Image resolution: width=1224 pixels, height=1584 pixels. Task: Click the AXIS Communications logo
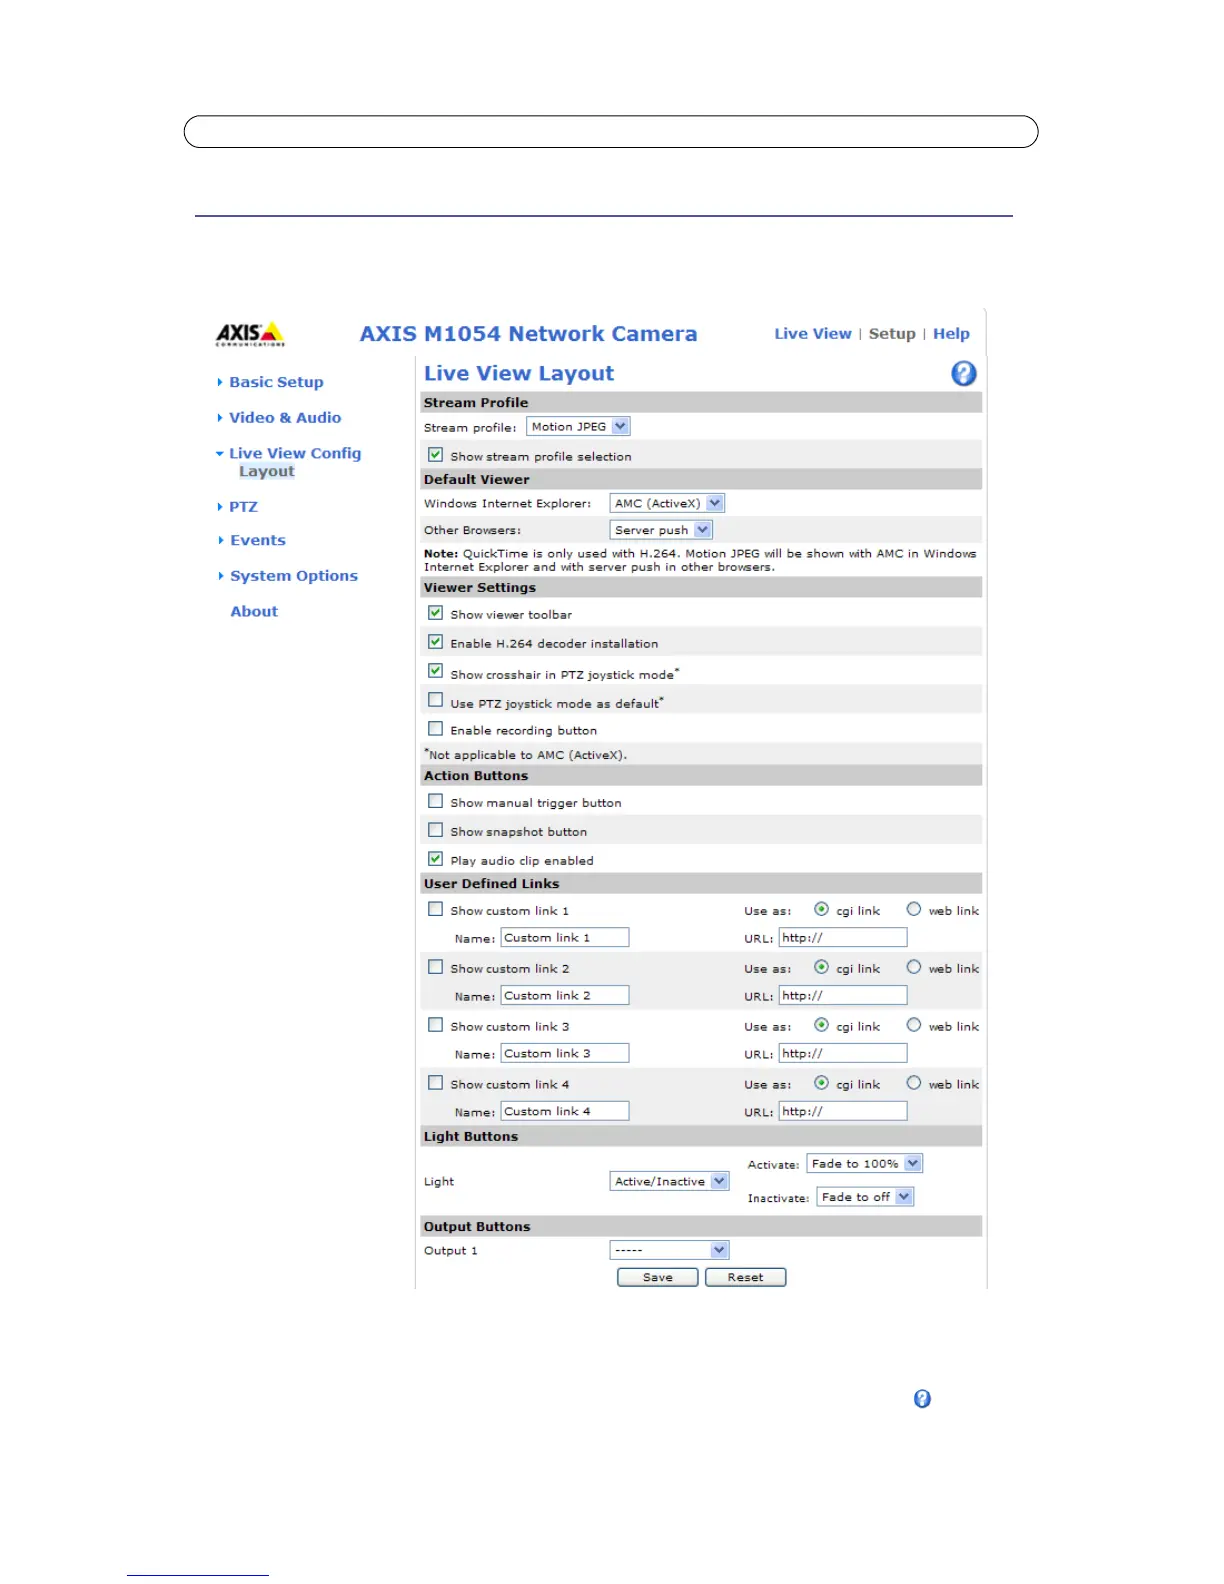point(250,334)
